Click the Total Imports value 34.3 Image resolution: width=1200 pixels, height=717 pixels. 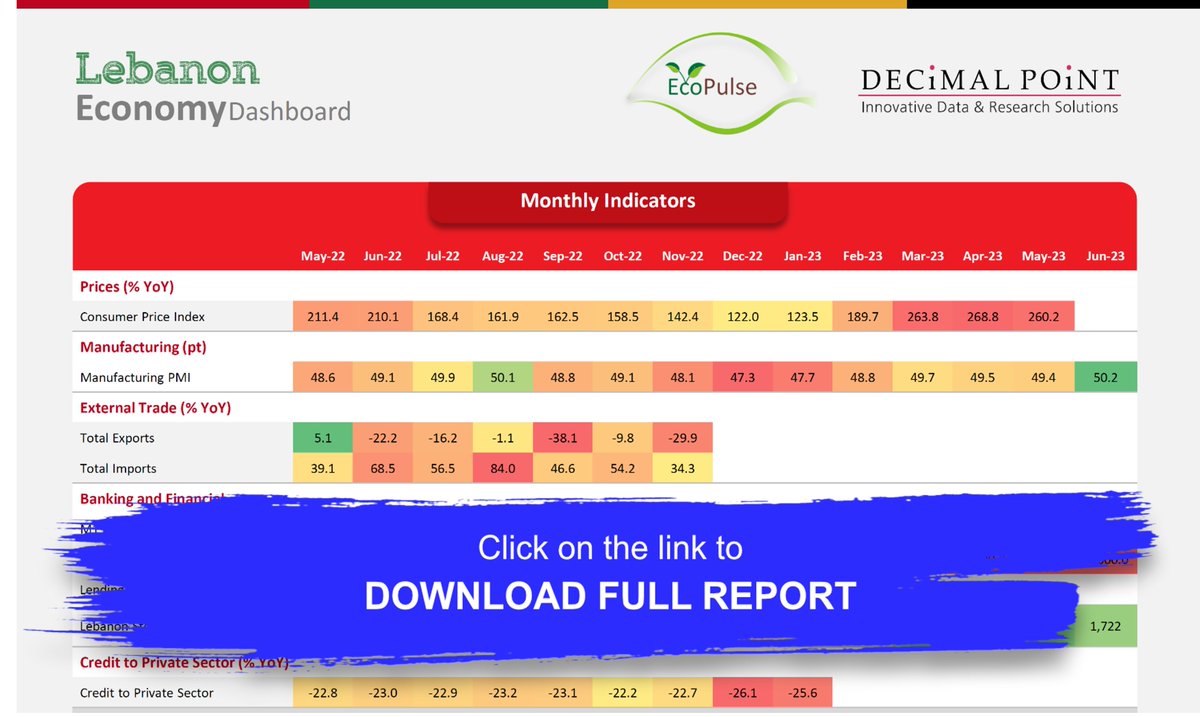point(682,468)
